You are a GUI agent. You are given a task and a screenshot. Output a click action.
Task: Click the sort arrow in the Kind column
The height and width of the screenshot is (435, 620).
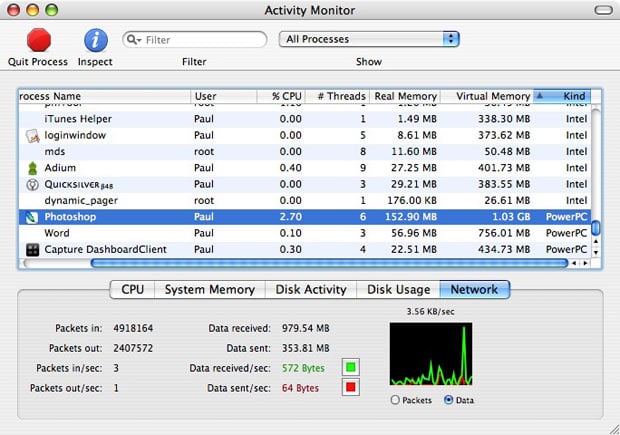pos(540,96)
